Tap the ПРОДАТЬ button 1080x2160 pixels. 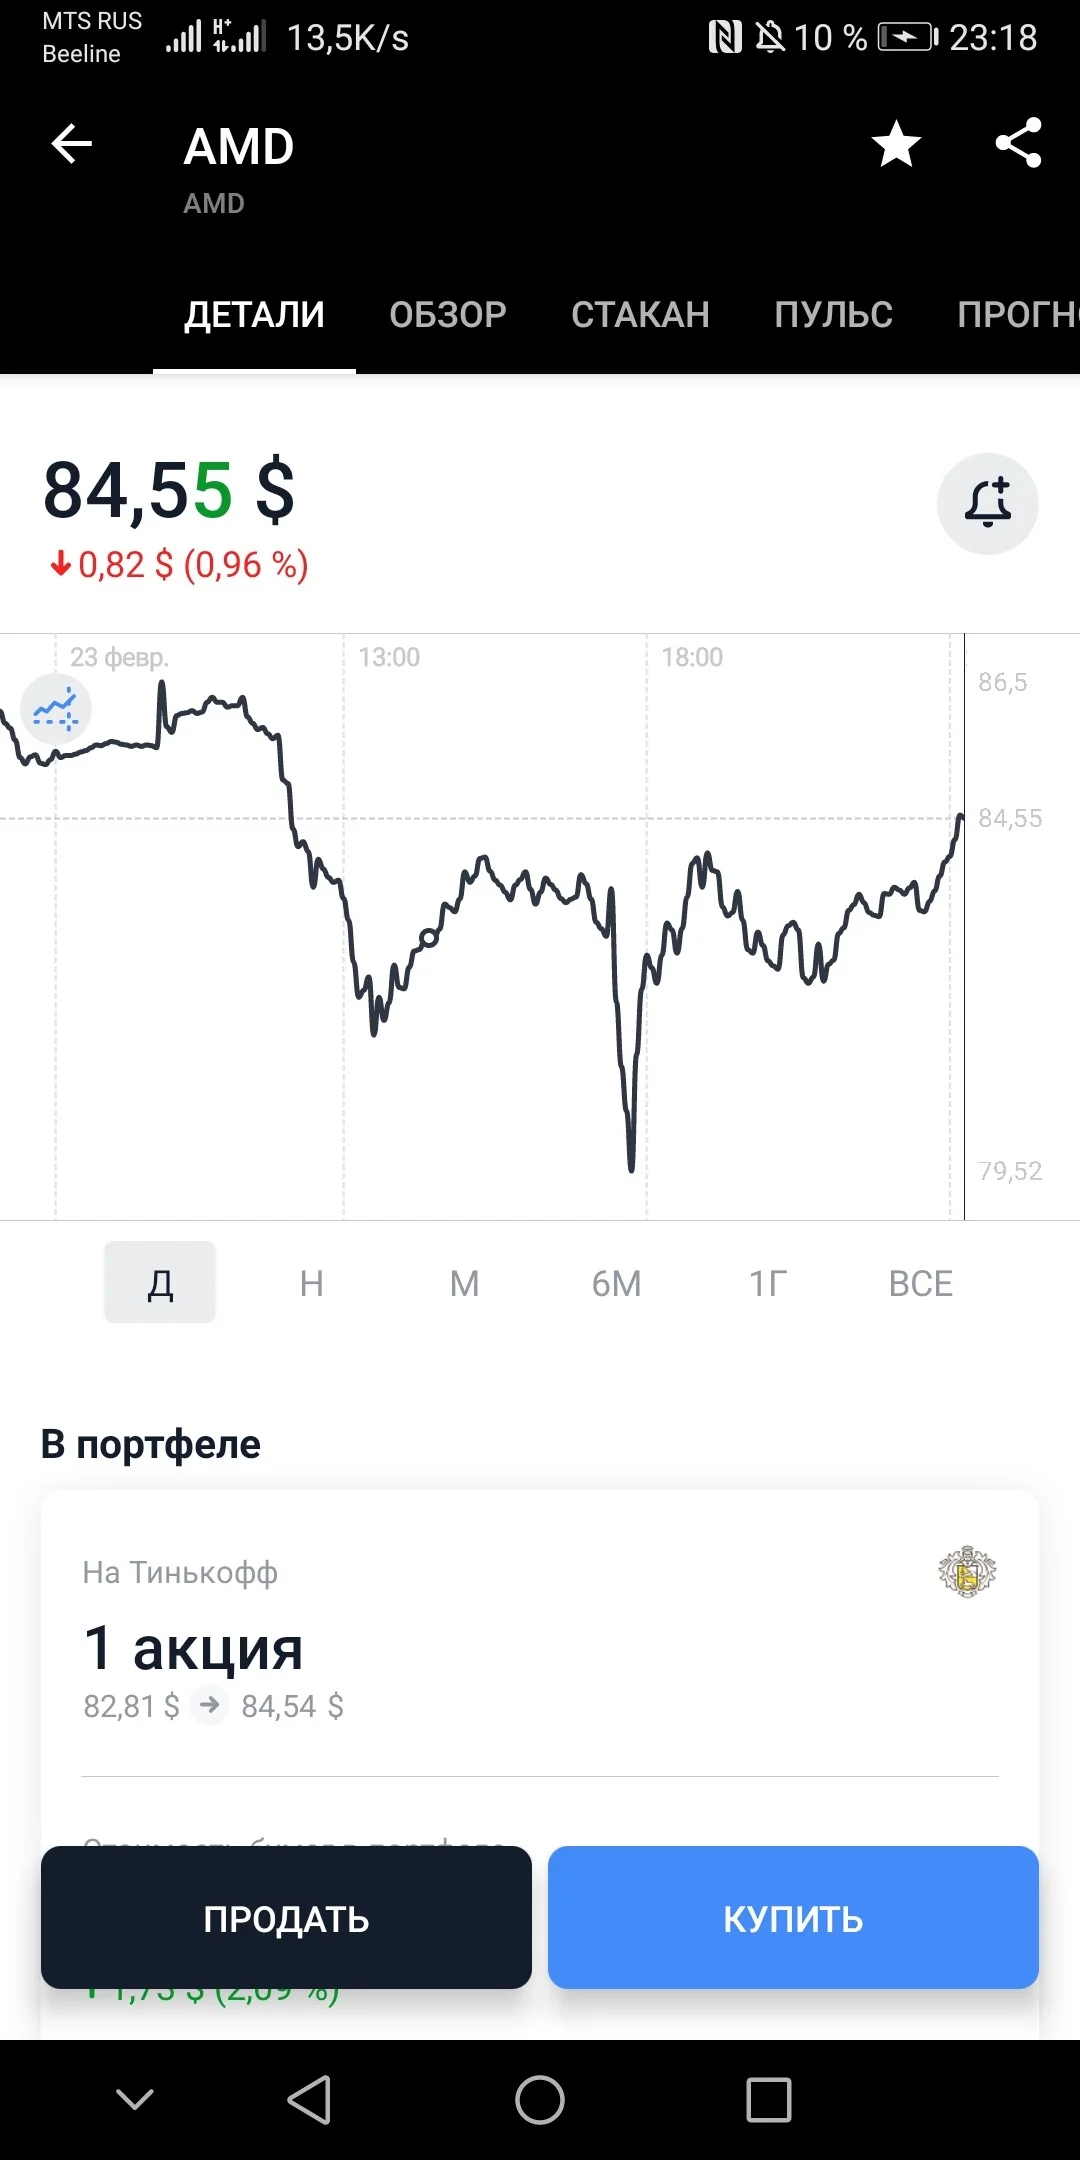point(286,1918)
